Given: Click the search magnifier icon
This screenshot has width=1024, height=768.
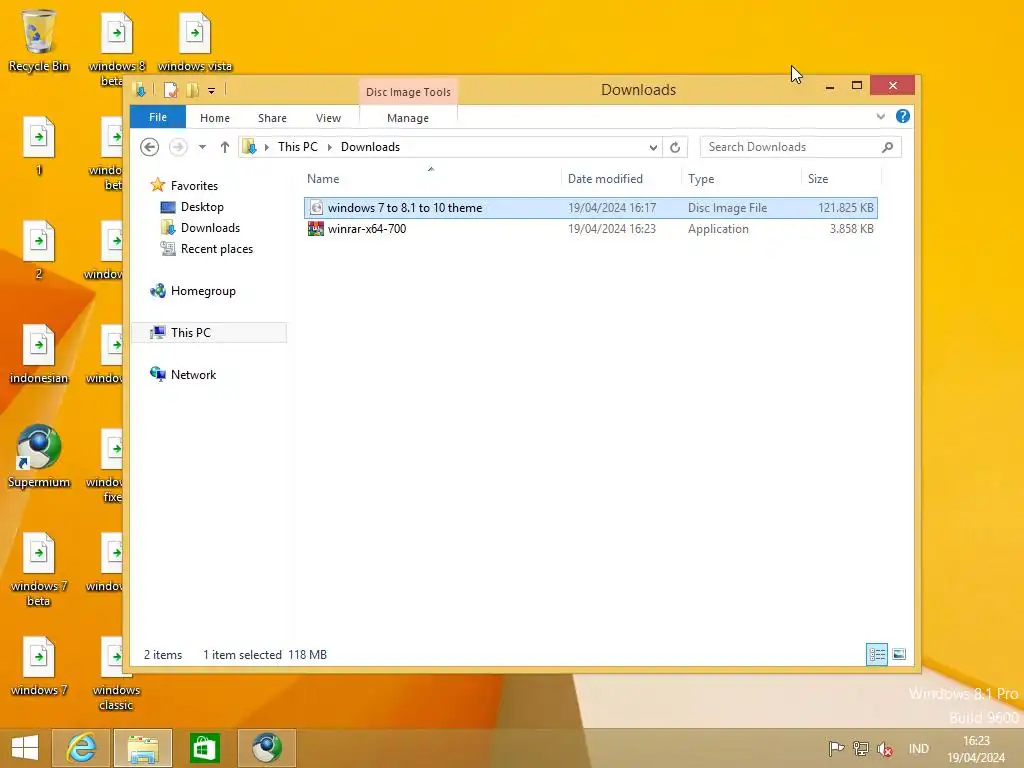Looking at the screenshot, I should [887, 147].
